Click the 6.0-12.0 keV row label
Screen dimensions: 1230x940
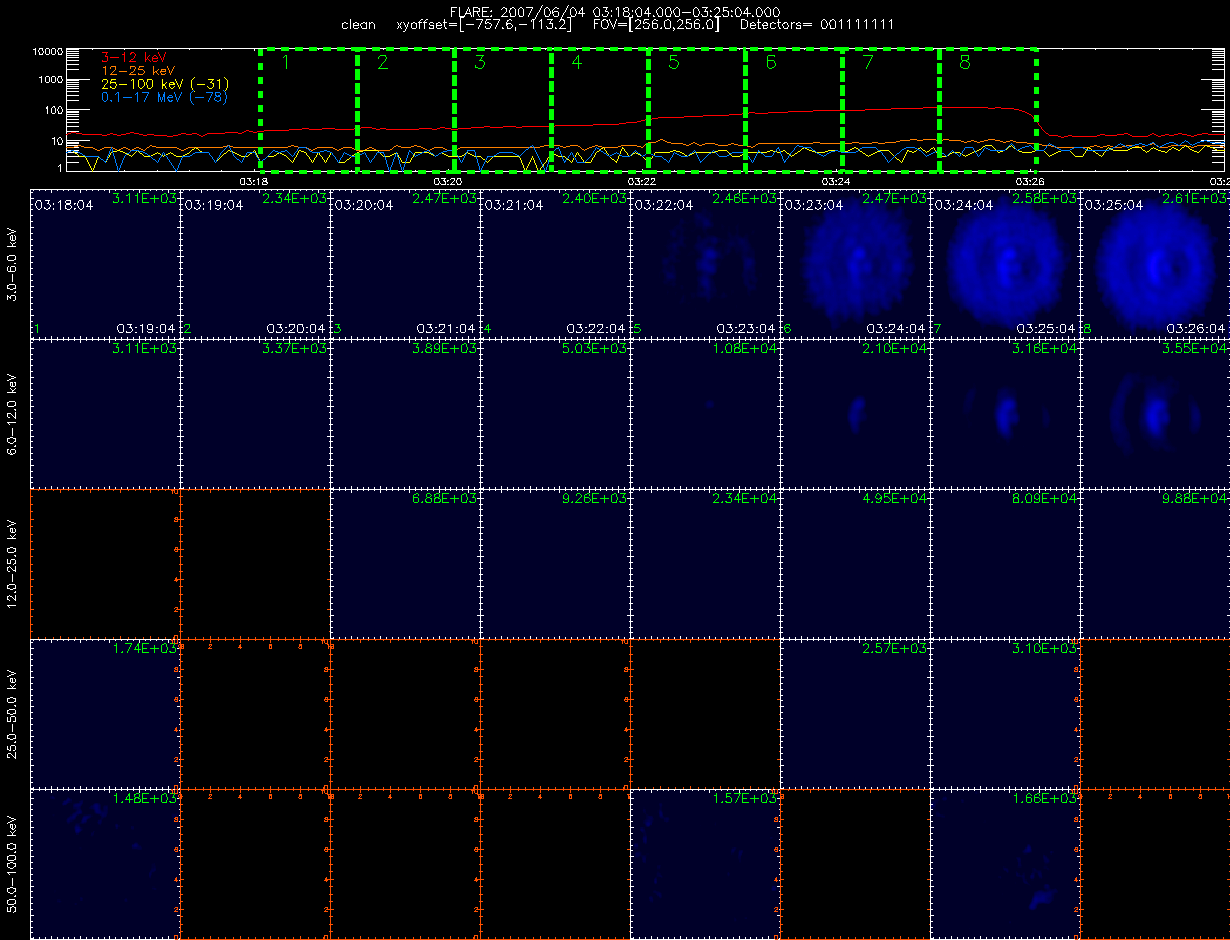12,413
